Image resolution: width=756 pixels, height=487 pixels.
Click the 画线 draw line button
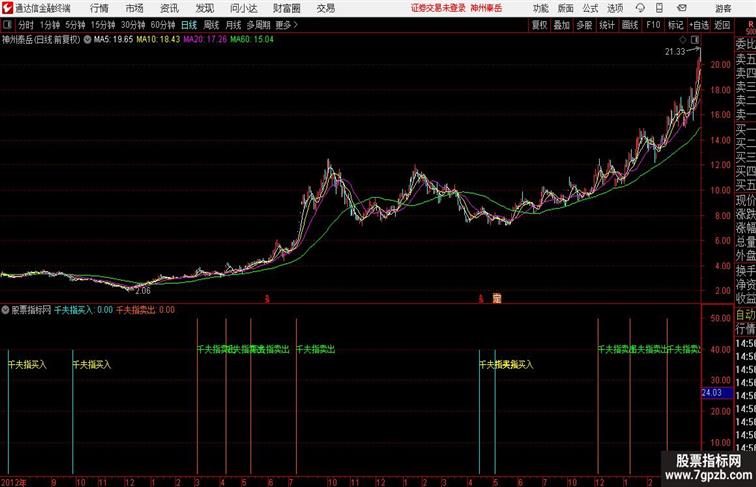(630, 25)
